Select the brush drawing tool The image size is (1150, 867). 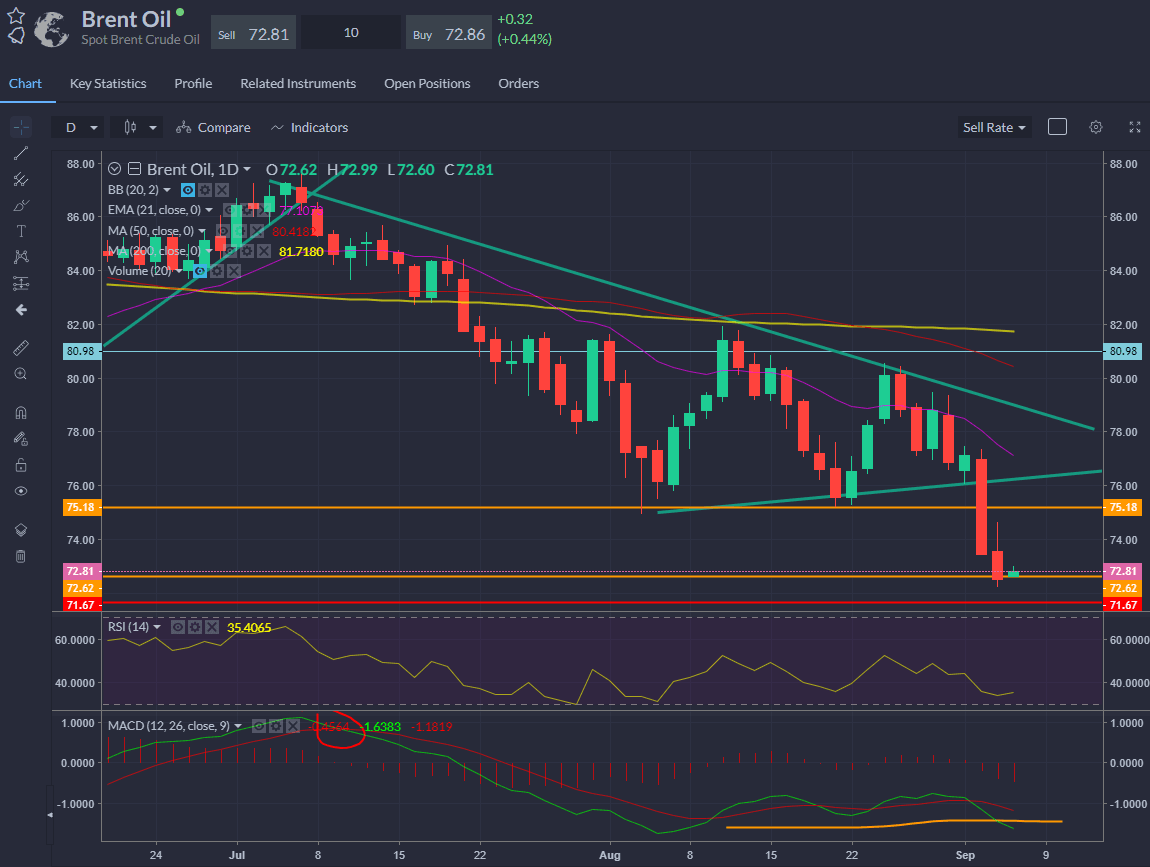21,205
